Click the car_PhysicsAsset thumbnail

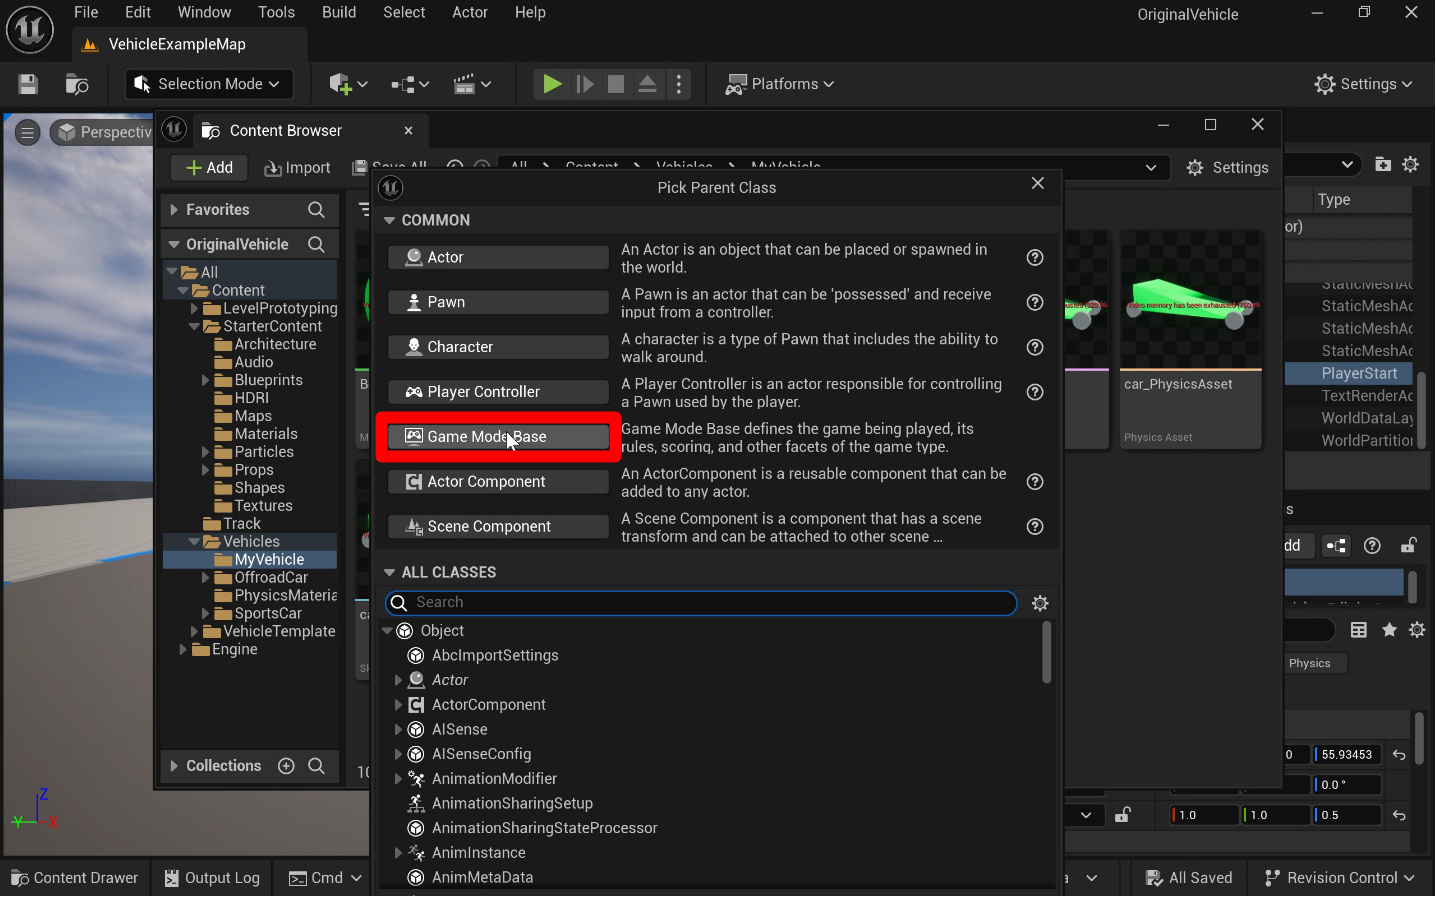(x=1190, y=300)
